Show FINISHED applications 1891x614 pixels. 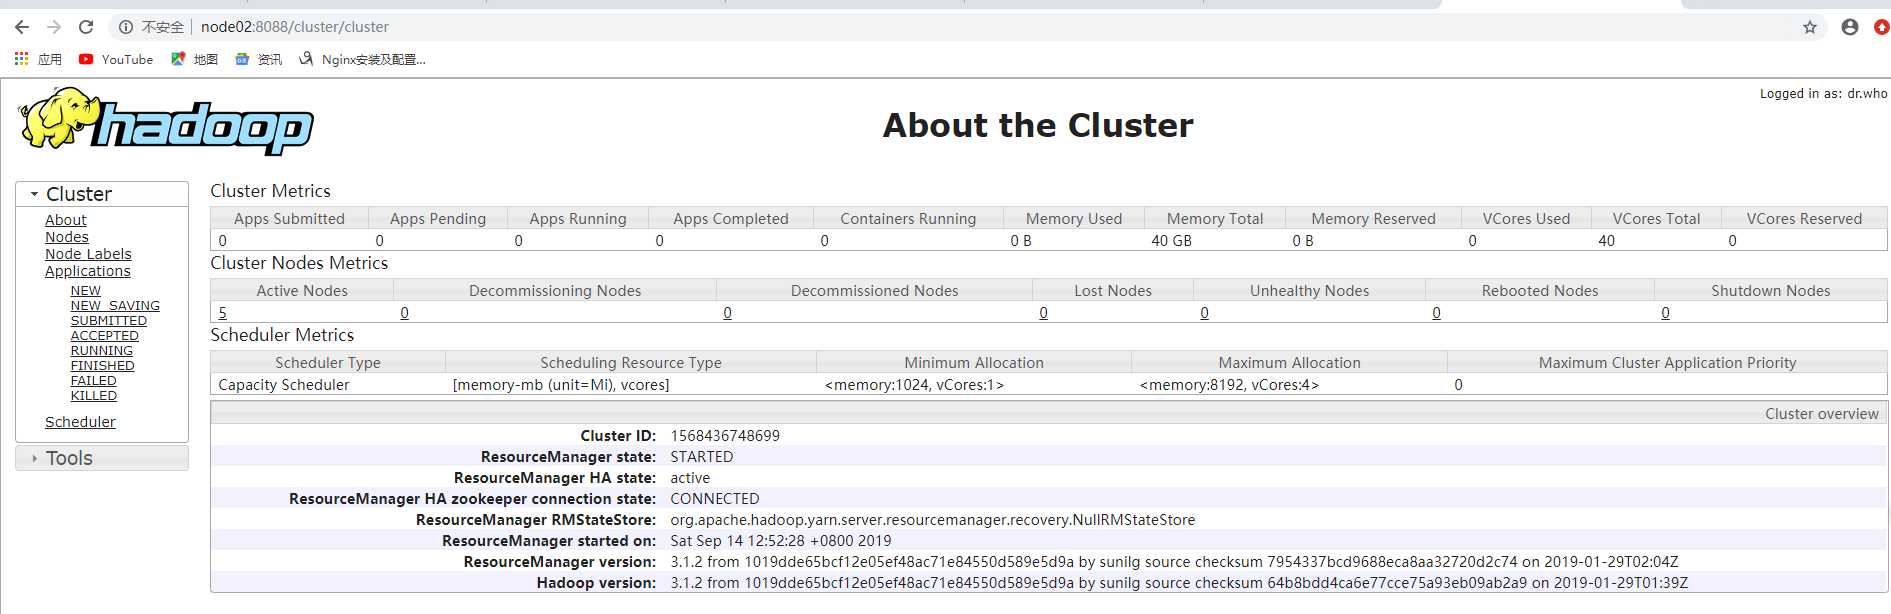tap(103, 366)
